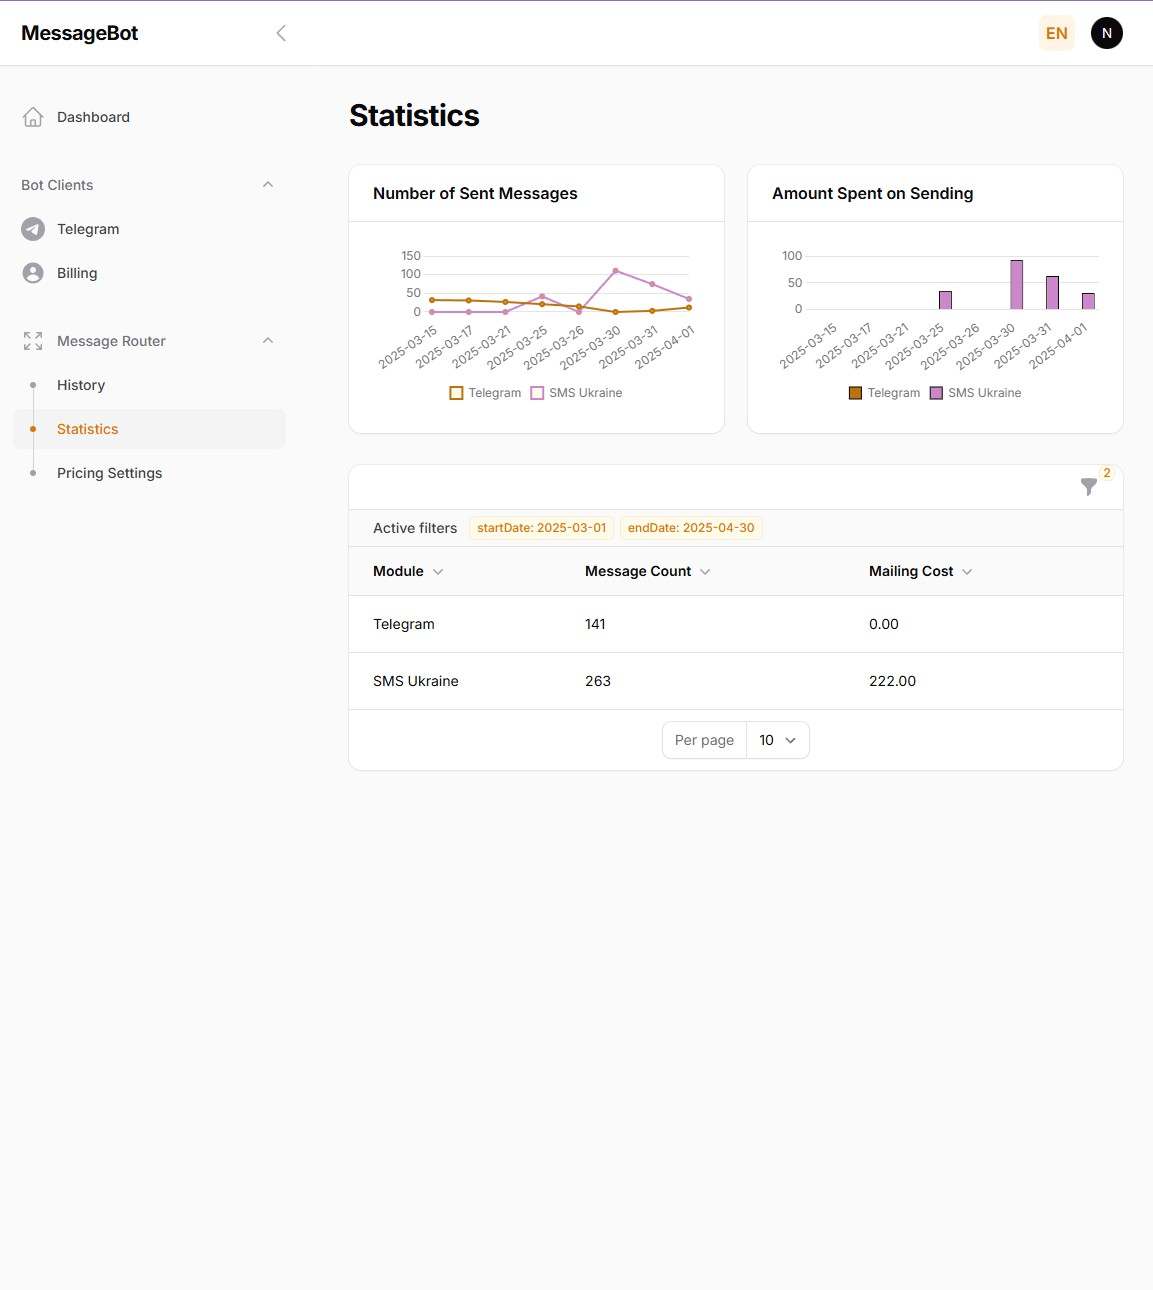The width and height of the screenshot is (1153, 1290).
Task: Click the Billing user icon
Action: 33,273
